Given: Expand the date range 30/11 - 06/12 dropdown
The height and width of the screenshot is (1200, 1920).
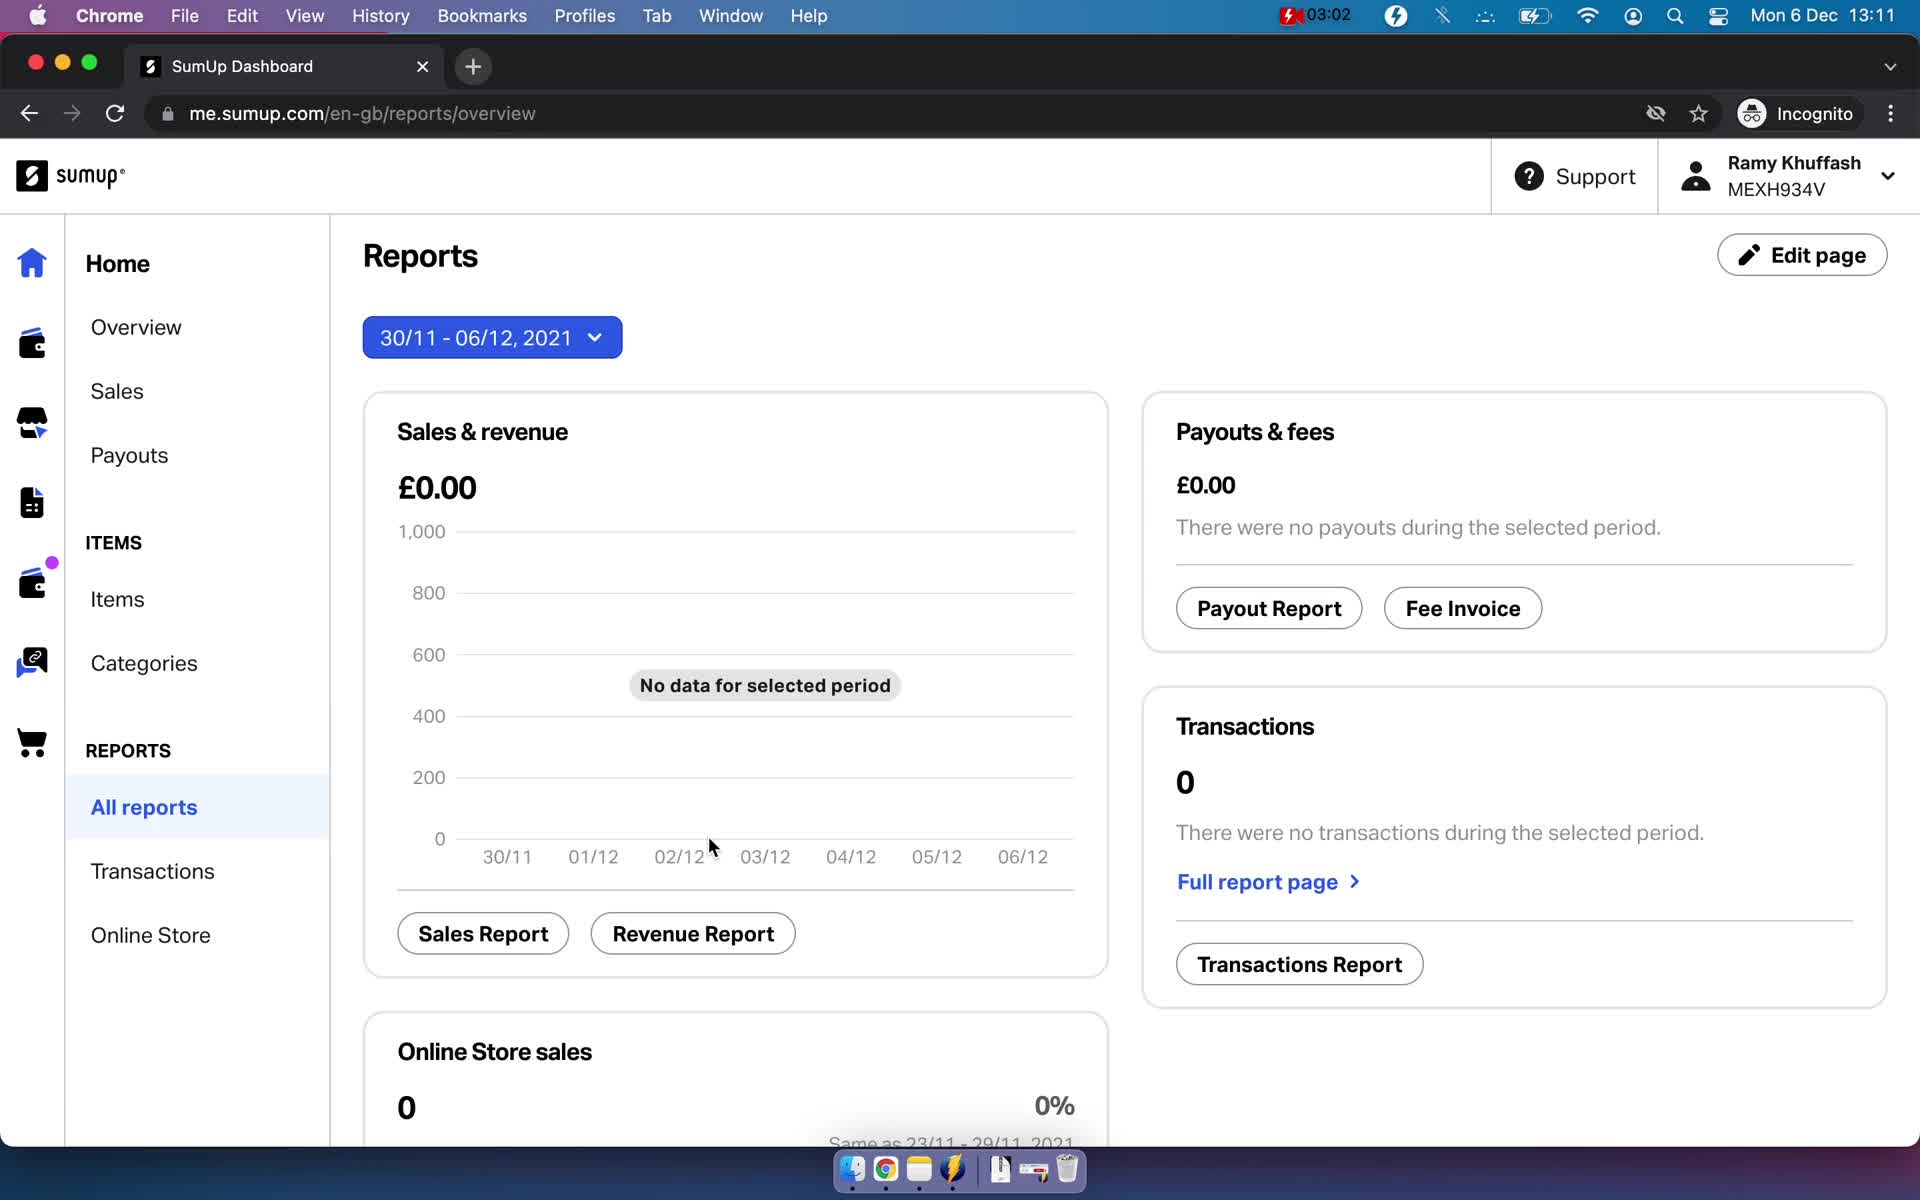Looking at the screenshot, I should 492,337.
